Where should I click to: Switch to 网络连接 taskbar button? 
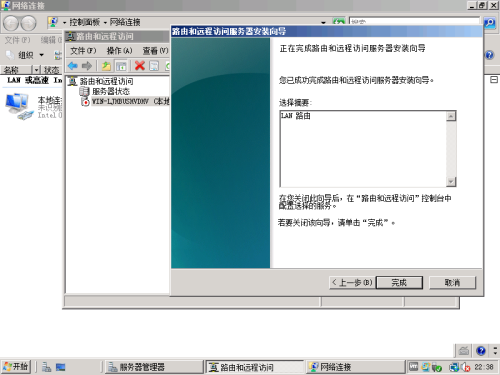pos(355,367)
